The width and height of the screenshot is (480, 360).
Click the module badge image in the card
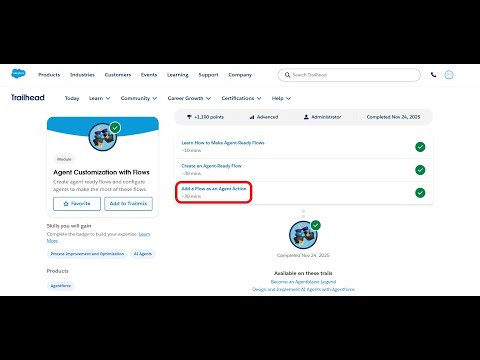(103, 137)
